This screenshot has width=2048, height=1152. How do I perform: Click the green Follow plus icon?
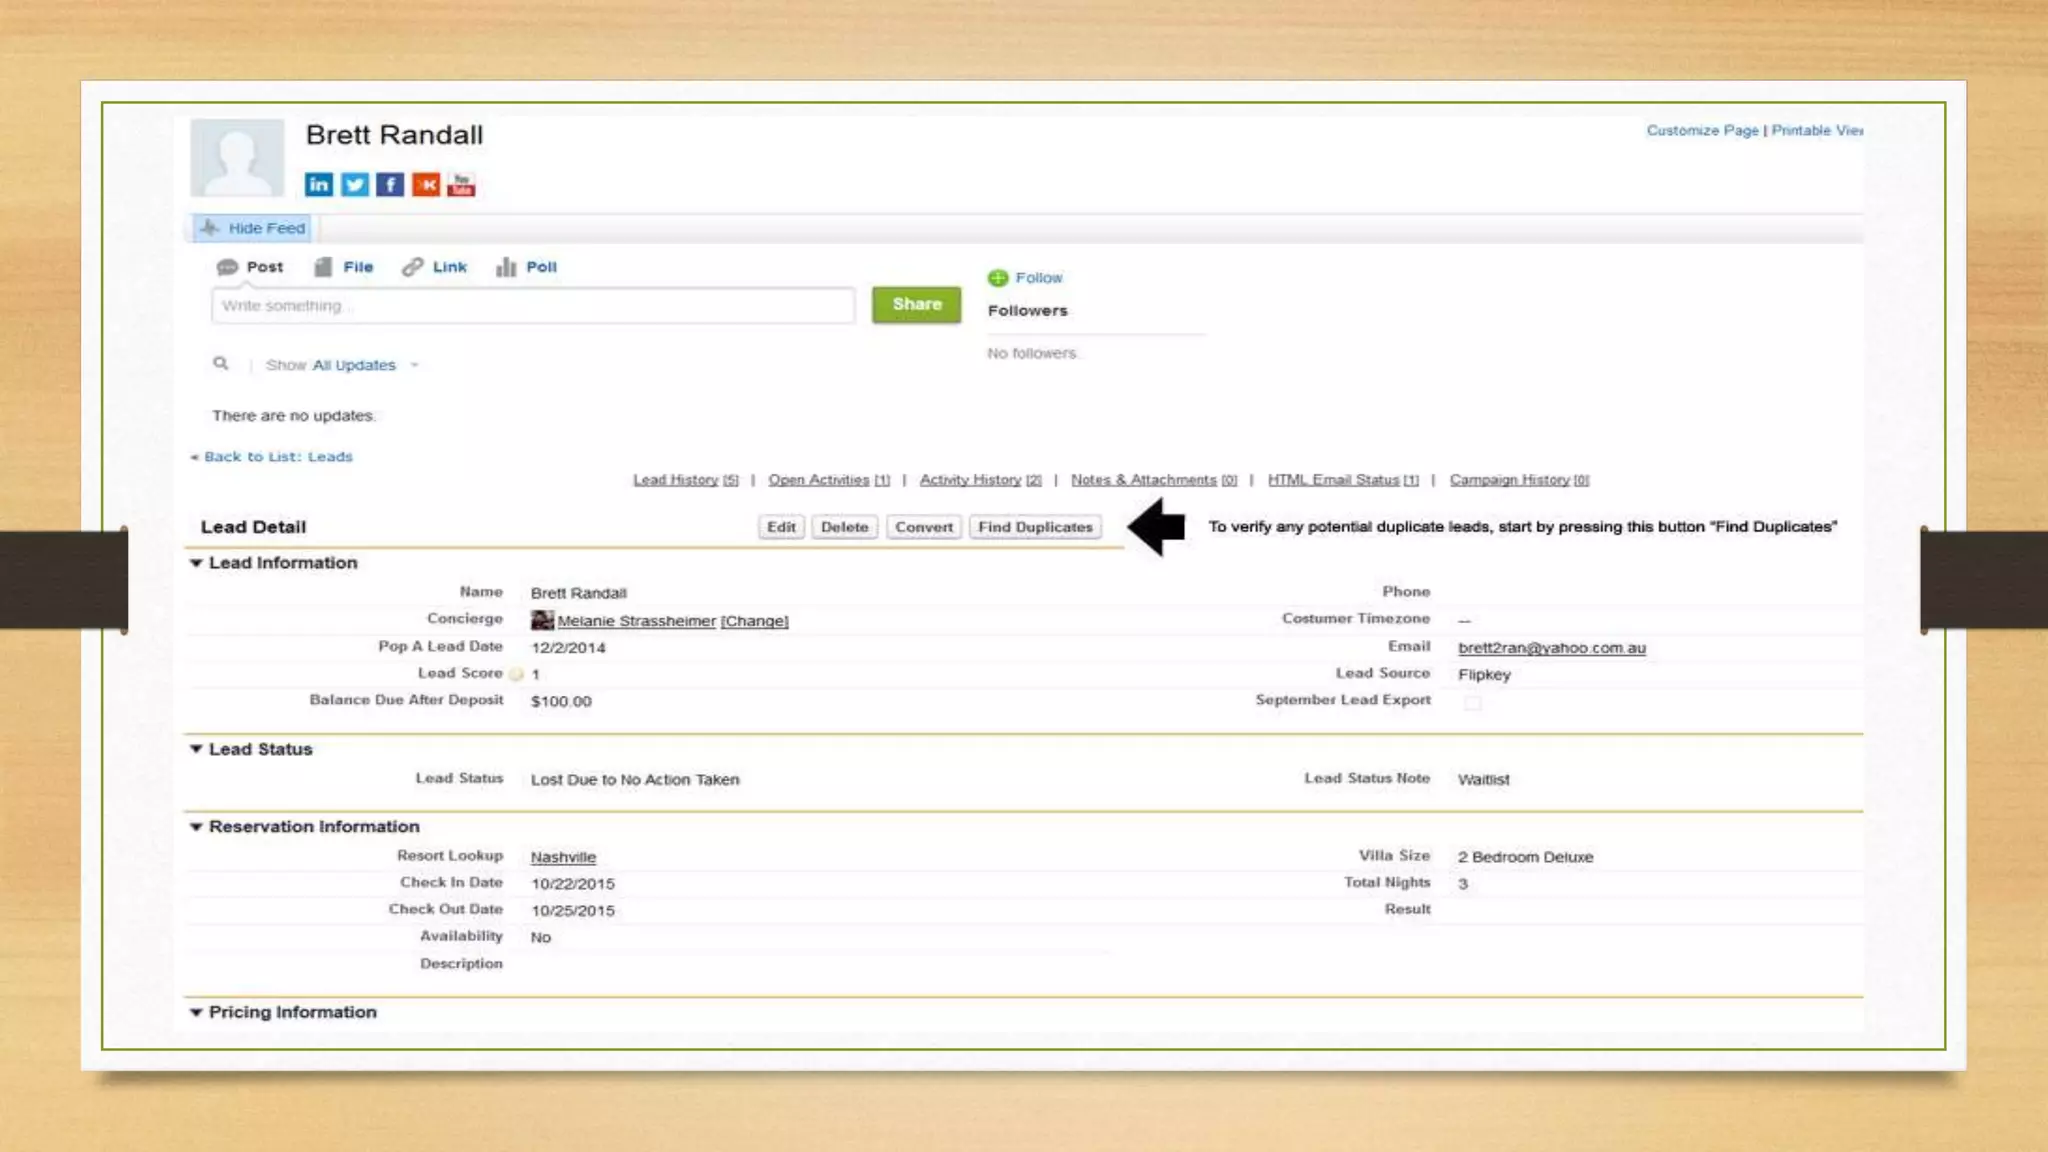[998, 278]
